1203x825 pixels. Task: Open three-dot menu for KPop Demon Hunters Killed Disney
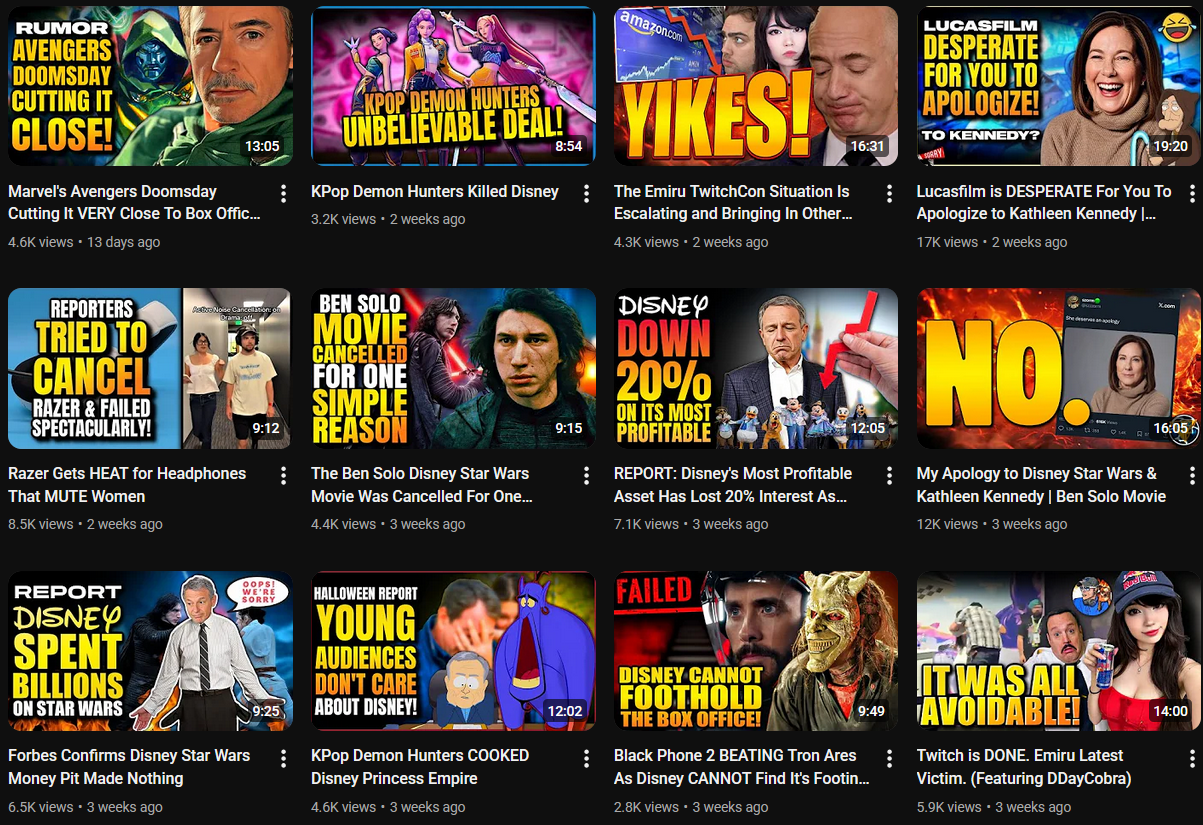point(587,193)
